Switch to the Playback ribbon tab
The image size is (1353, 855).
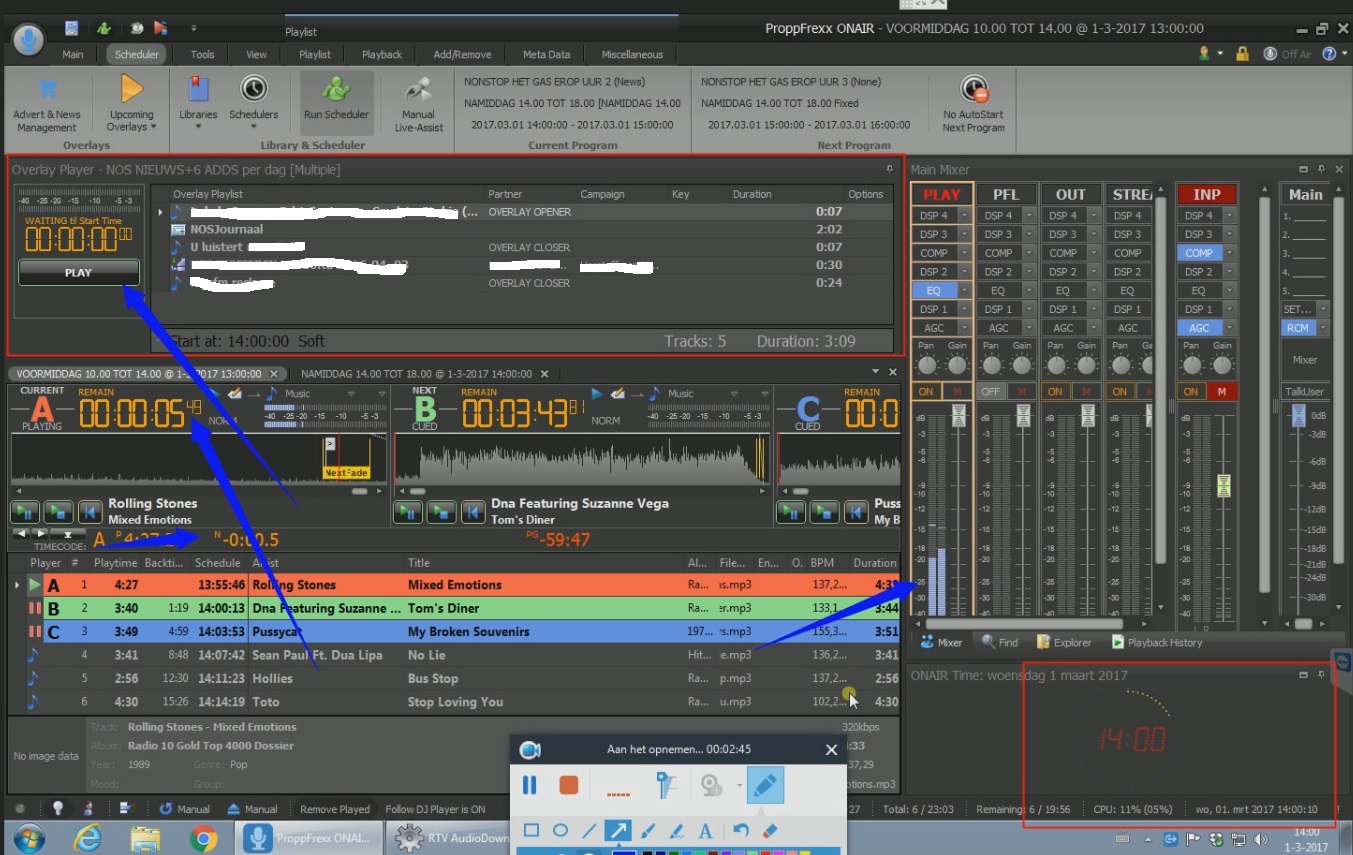coord(382,54)
